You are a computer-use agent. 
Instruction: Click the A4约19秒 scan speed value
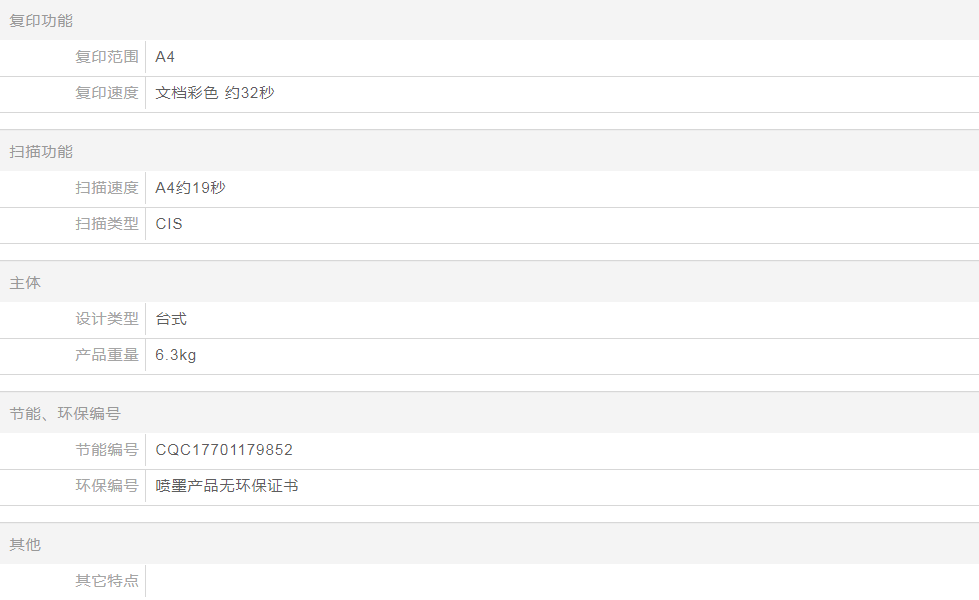(x=190, y=188)
